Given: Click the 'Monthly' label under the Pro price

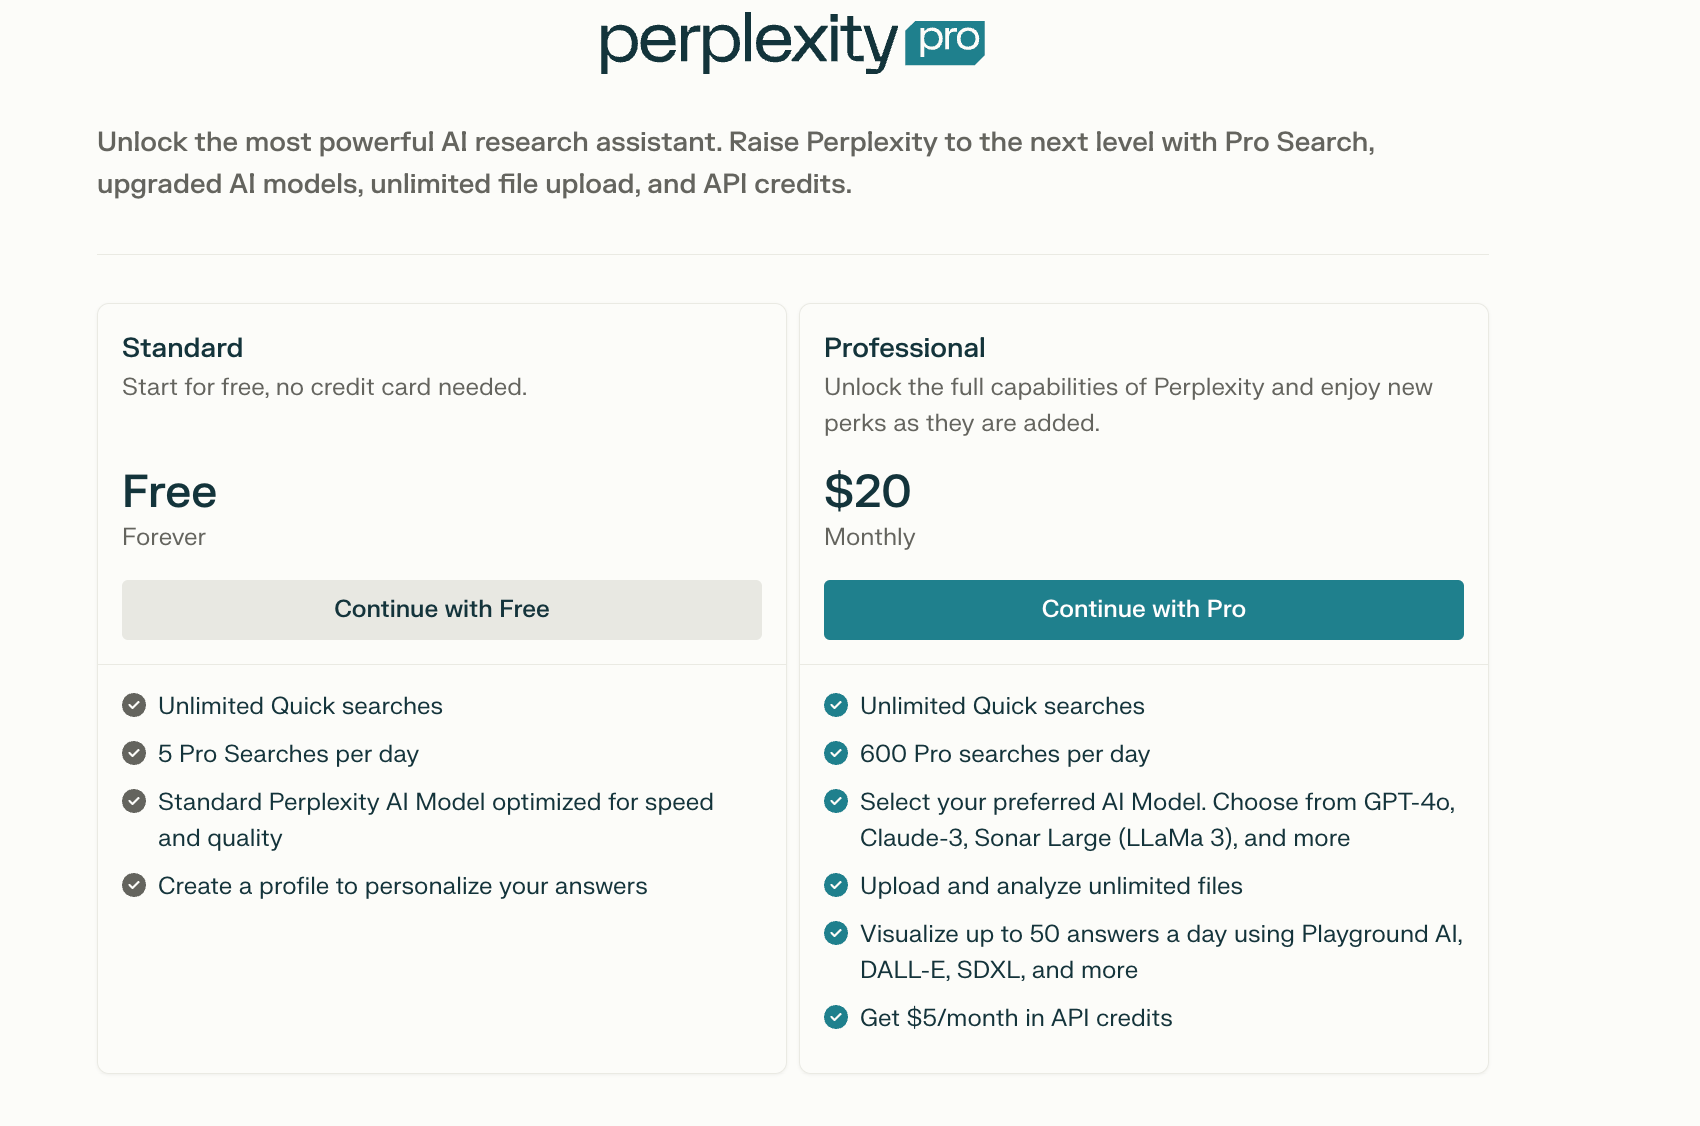Looking at the screenshot, I should (869, 537).
